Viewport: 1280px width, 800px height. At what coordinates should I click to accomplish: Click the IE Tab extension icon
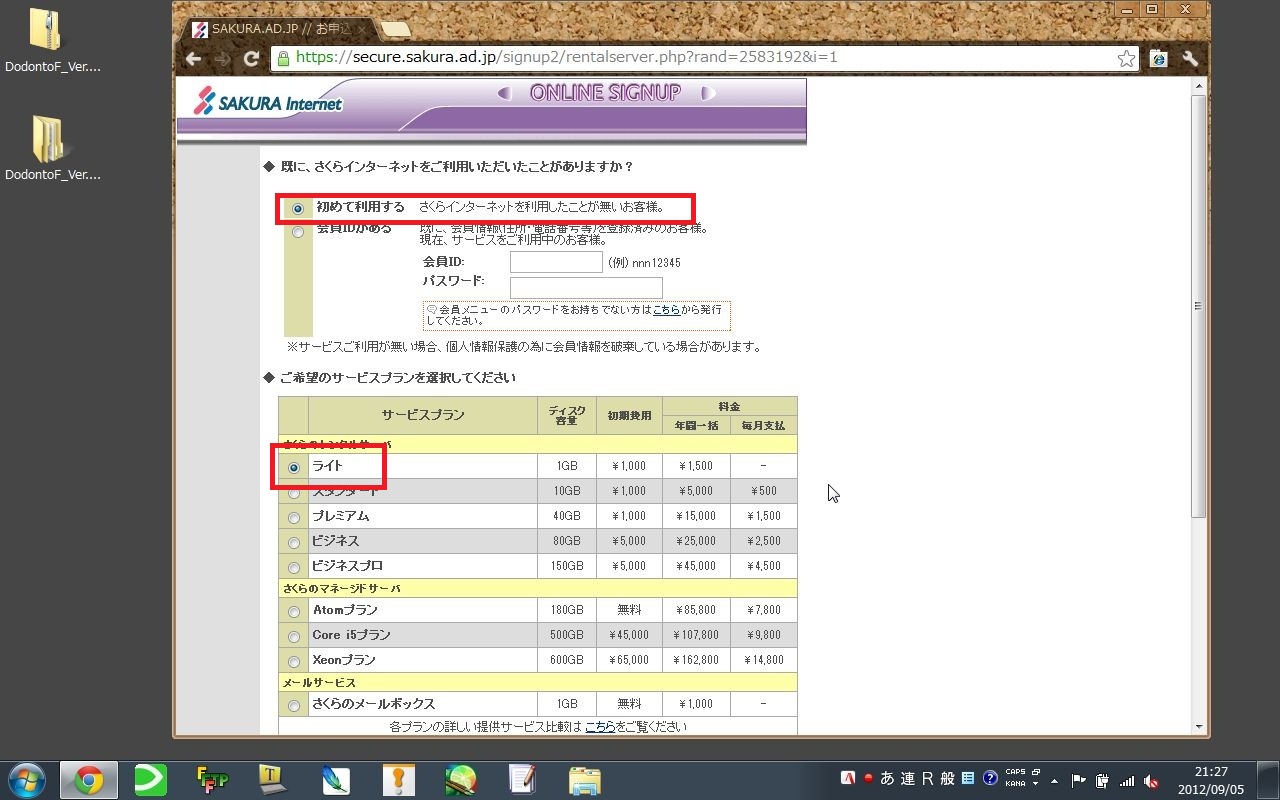pyautogui.click(x=1159, y=58)
